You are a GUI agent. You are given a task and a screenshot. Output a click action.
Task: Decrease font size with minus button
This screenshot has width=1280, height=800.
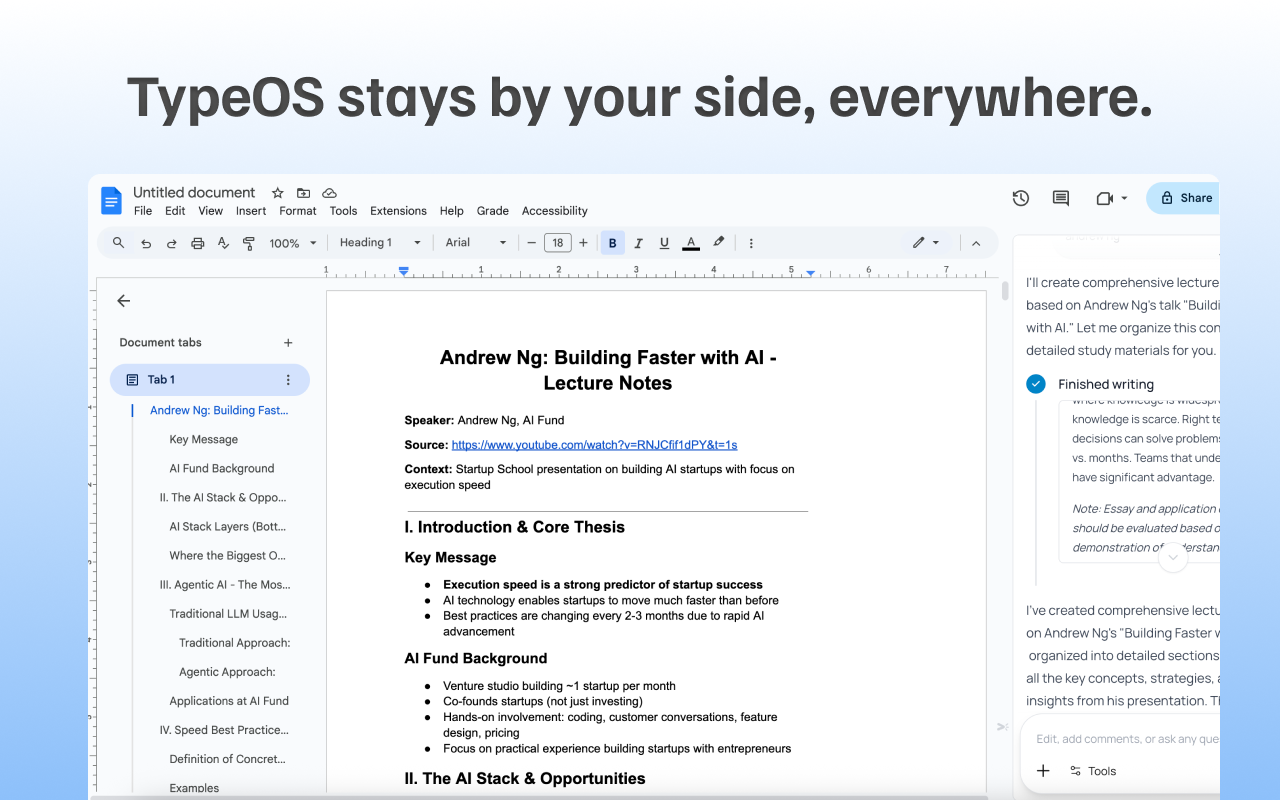click(x=532, y=242)
